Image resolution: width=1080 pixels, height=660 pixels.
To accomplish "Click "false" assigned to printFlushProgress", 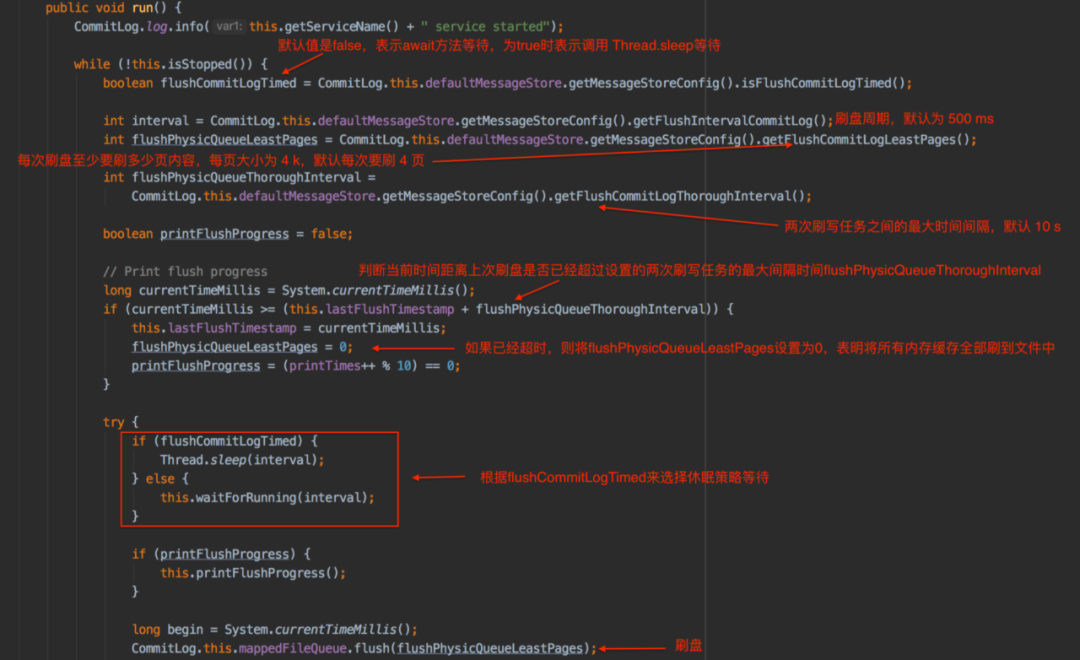I will point(329,234).
